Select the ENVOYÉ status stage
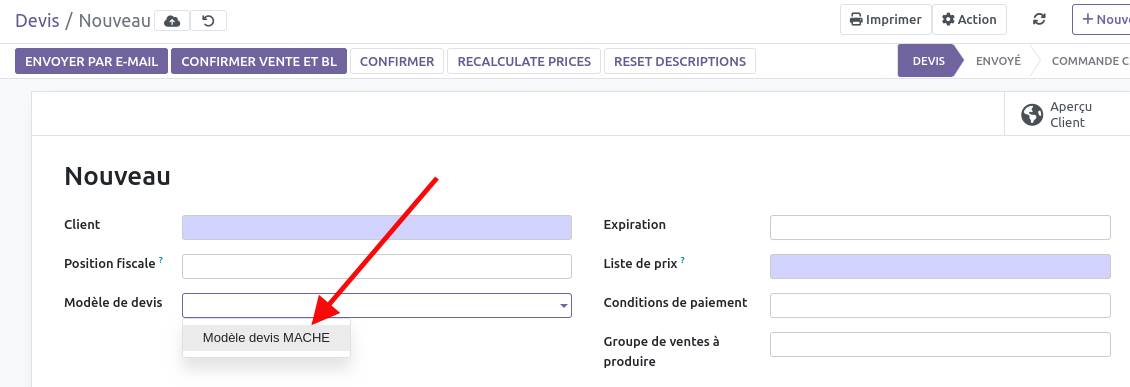Image resolution: width=1130 pixels, height=387 pixels. pos(998,61)
